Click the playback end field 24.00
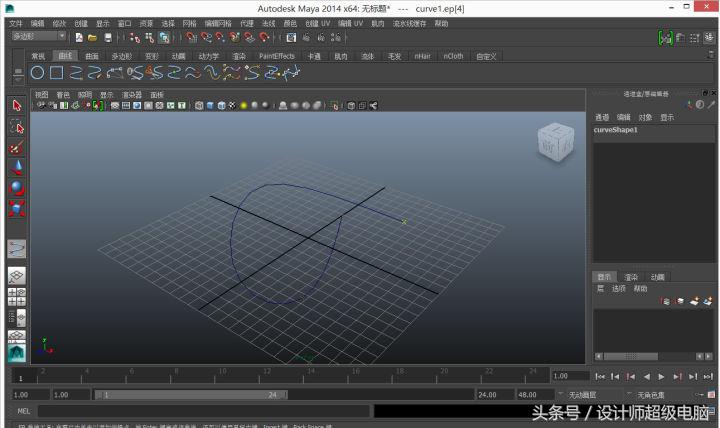This screenshot has width=720, height=428. pyautogui.click(x=494, y=395)
